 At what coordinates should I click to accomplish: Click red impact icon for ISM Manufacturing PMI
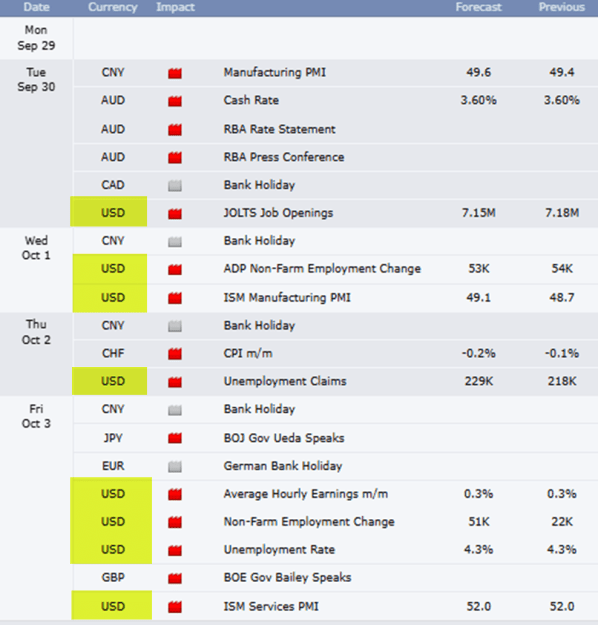(x=175, y=298)
